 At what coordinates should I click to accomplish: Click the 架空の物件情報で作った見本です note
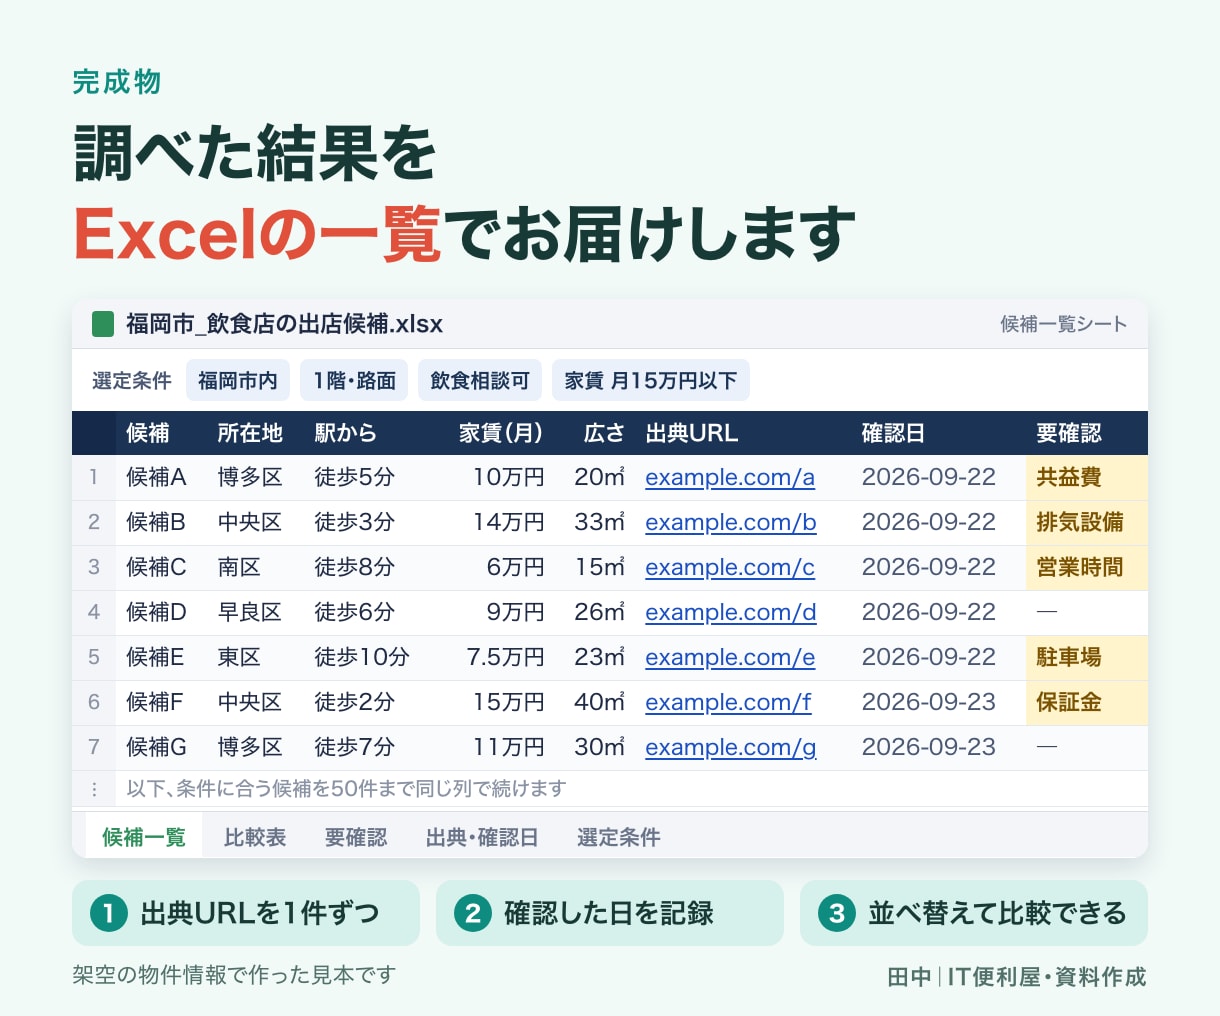tap(234, 975)
